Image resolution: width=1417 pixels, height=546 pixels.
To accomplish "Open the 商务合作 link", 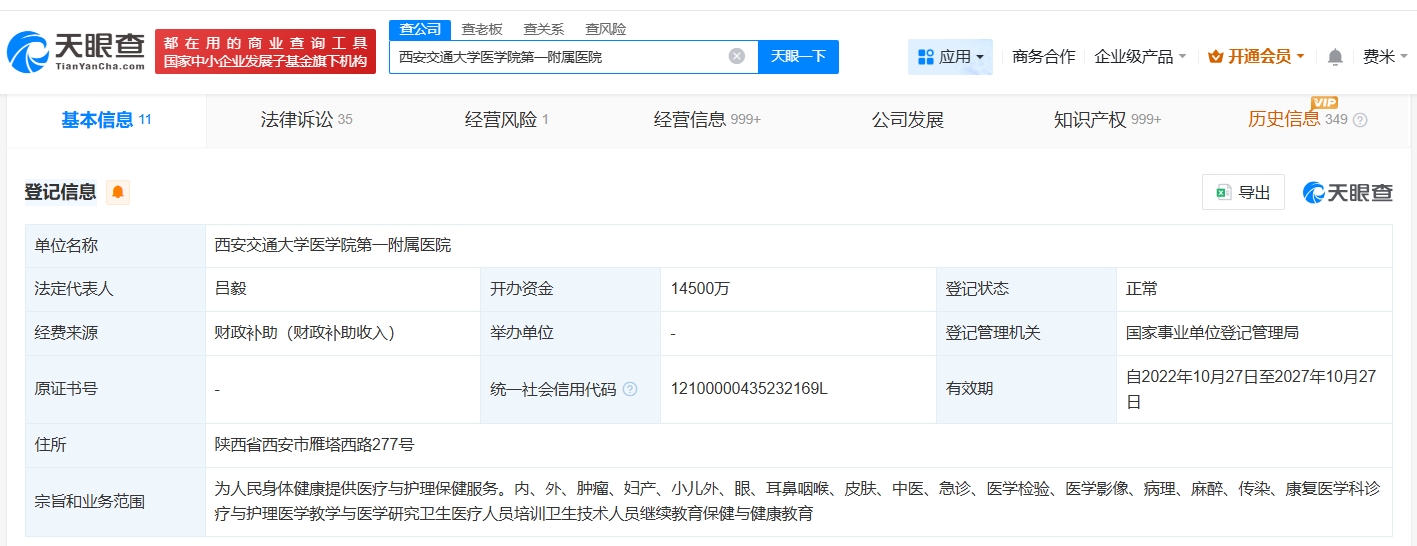I will click(1044, 57).
